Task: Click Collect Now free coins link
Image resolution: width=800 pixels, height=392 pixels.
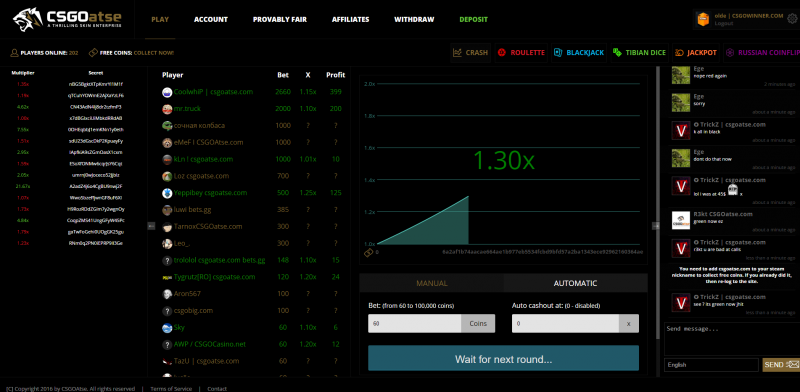Action: tap(154, 53)
